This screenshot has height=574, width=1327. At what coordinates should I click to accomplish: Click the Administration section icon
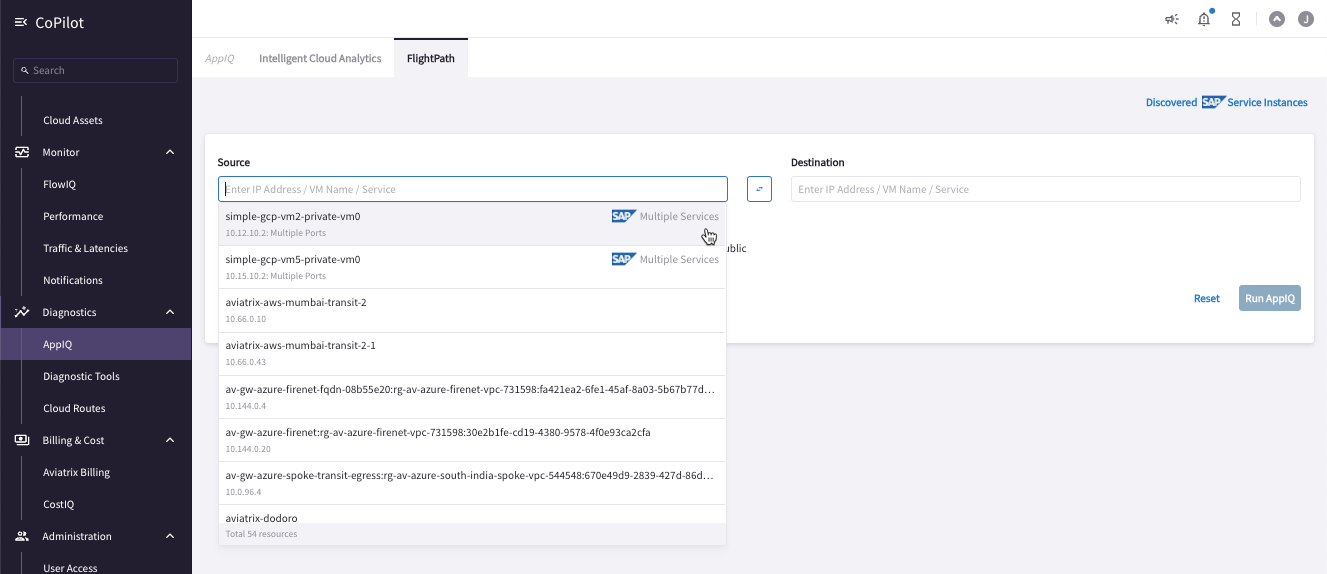point(22,536)
